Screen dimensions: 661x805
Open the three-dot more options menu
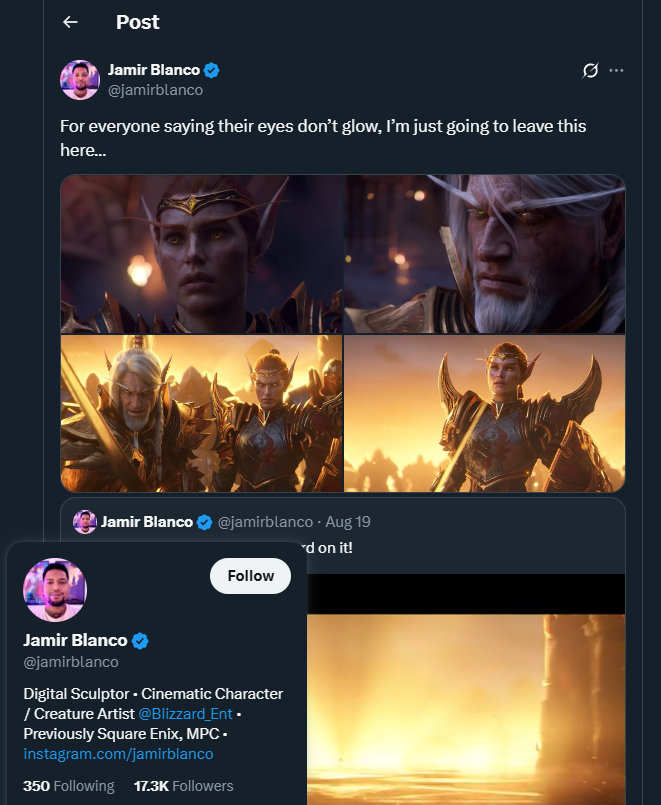click(x=616, y=70)
